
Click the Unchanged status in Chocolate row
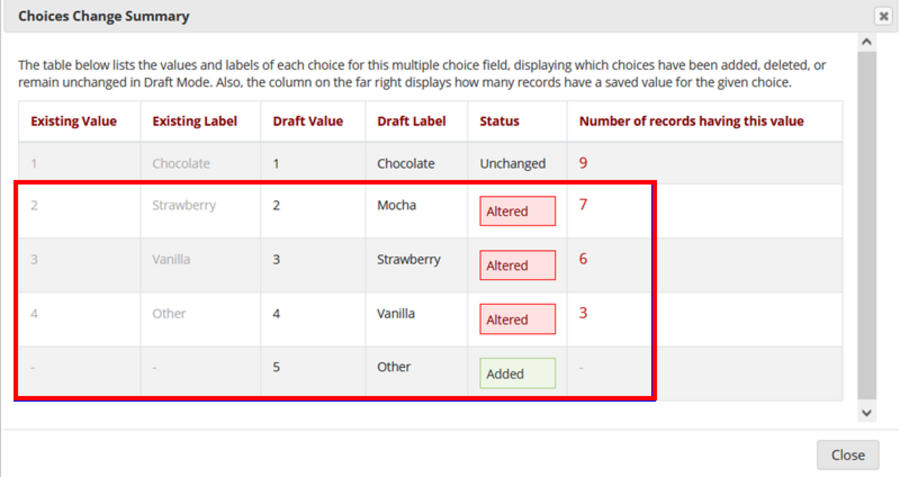coord(512,163)
